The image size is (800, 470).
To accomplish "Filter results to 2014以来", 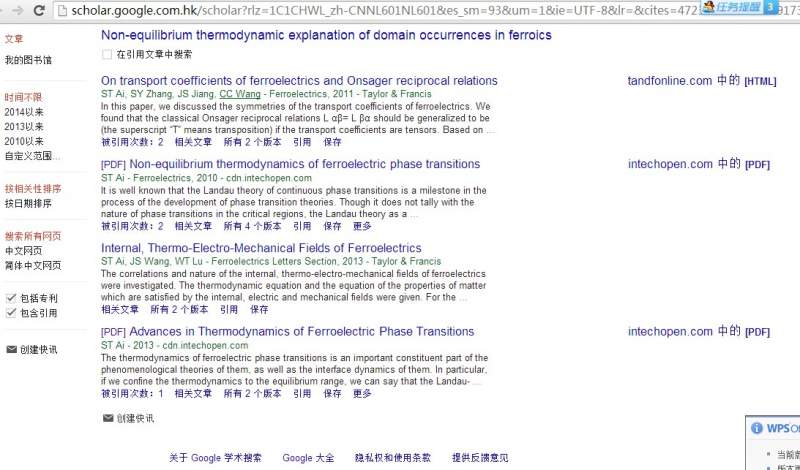I will pyautogui.click(x=24, y=112).
